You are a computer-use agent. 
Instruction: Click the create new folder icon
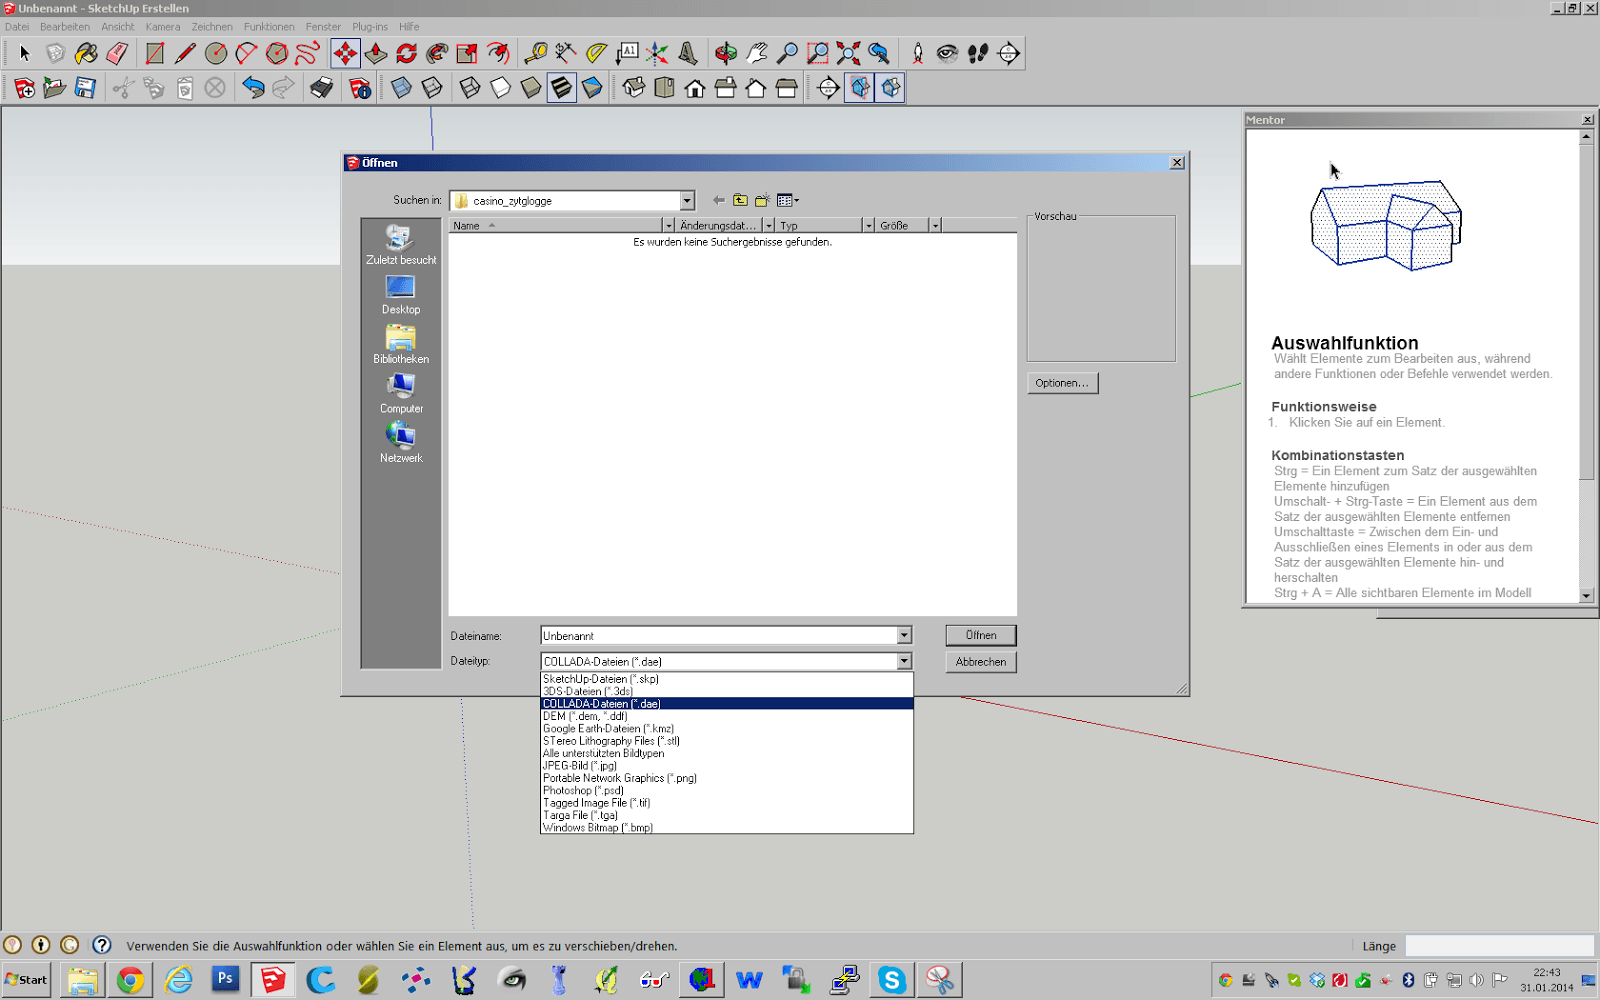[762, 200]
